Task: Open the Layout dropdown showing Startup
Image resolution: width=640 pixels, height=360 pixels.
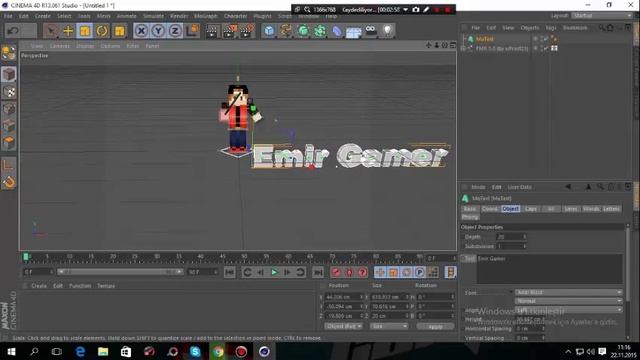Action: click(602, 16)
